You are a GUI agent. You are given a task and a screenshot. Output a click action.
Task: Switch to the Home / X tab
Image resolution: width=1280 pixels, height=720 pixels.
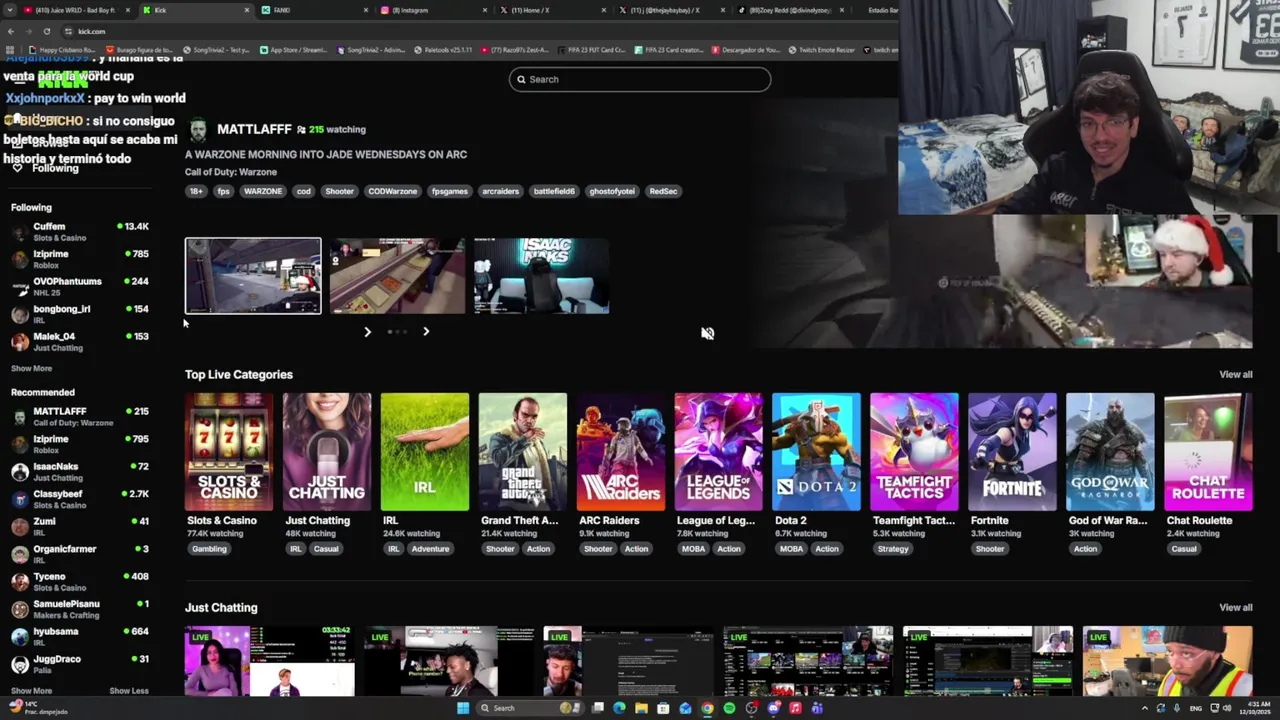pos(551,10)
